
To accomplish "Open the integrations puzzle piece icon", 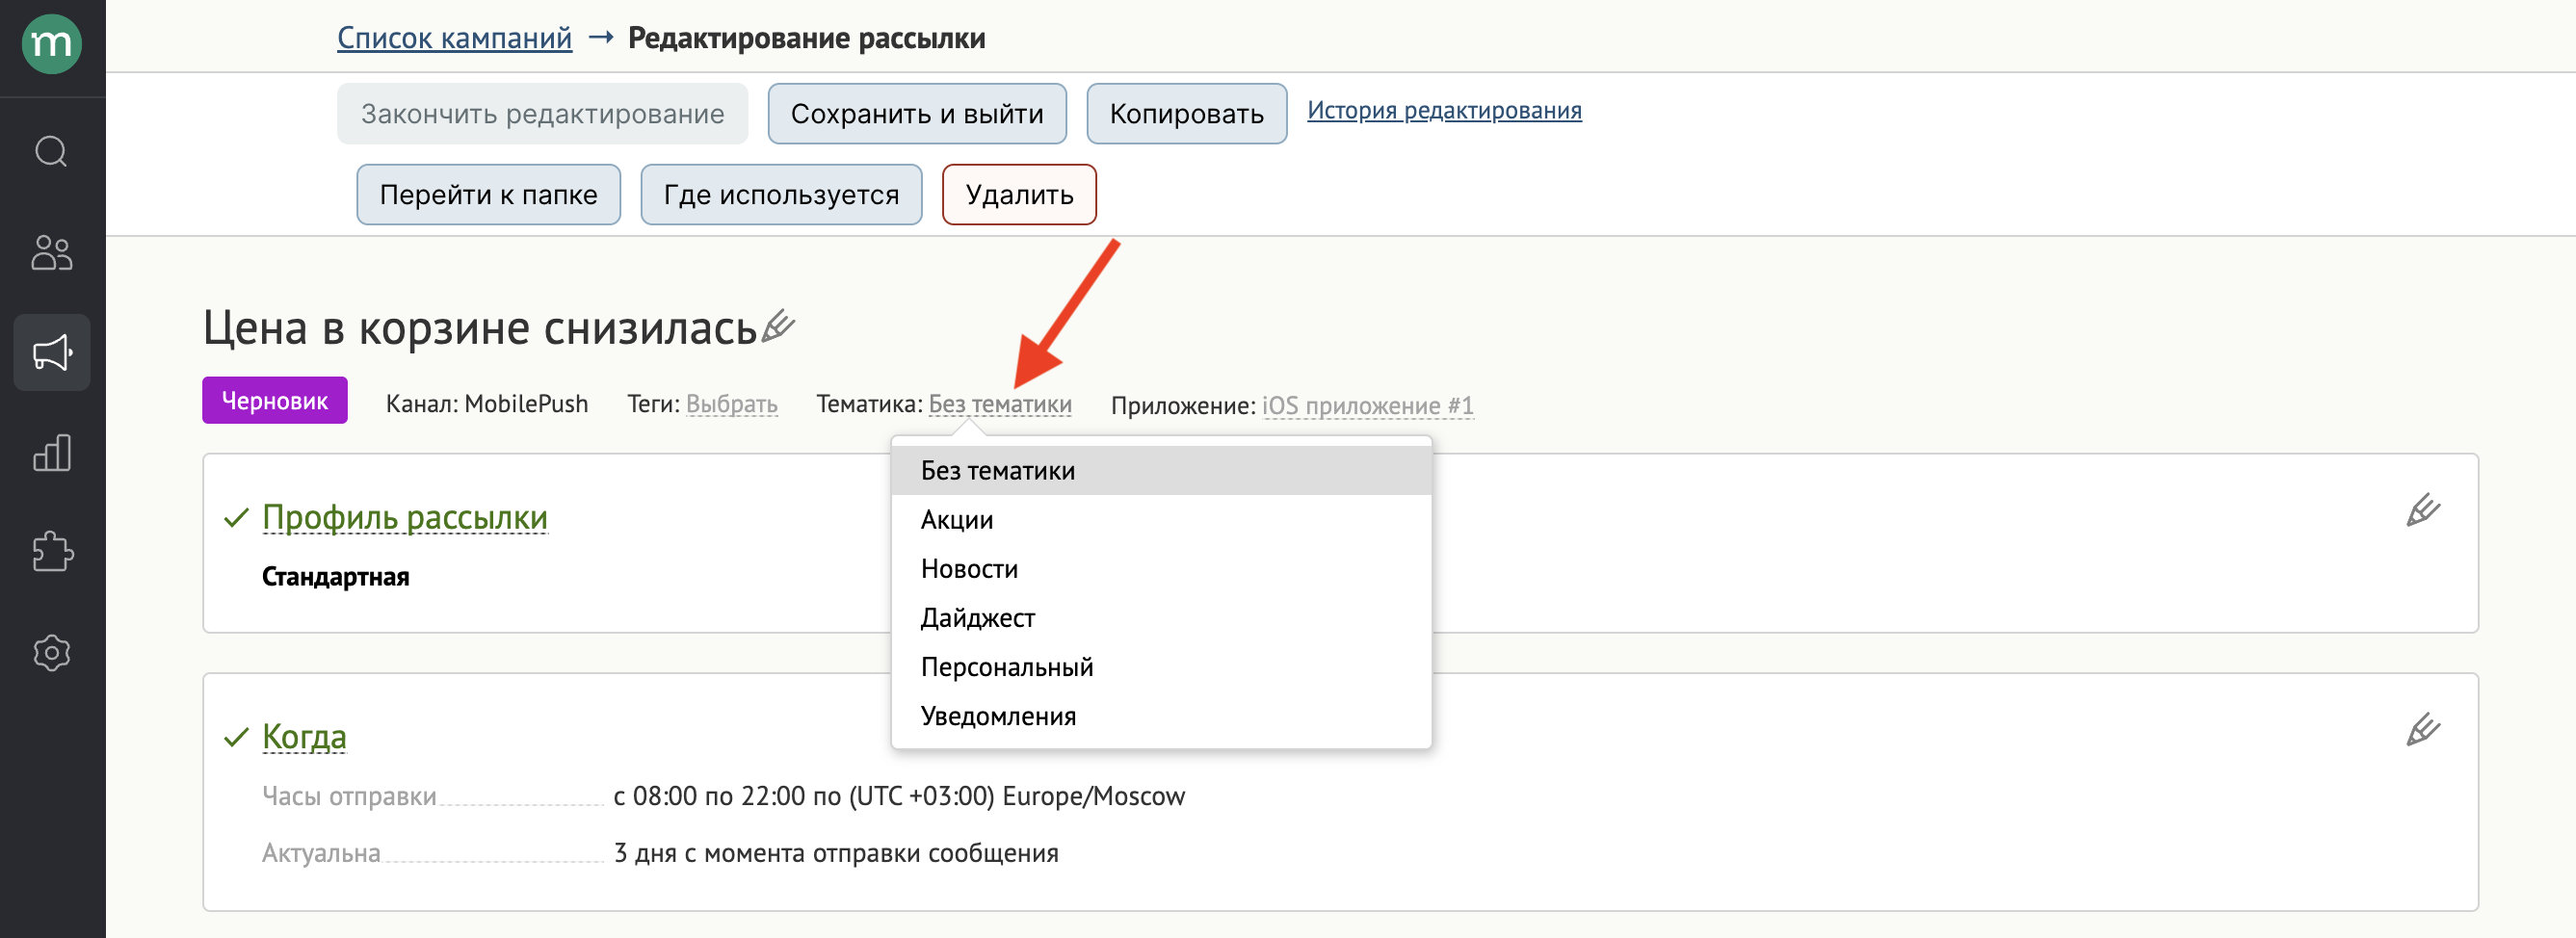I will pyautogui.click(x=52, y=552).
